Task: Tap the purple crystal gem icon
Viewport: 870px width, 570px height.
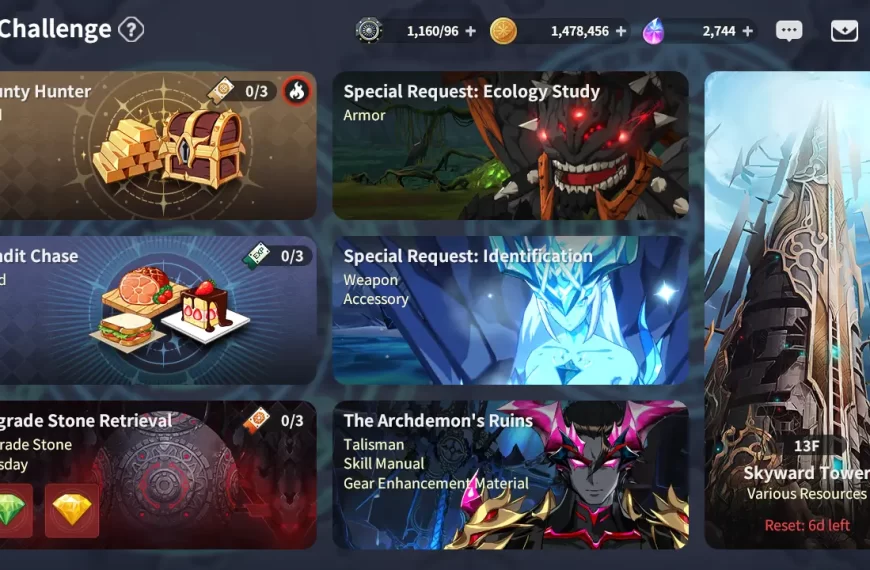Action: 654,31
